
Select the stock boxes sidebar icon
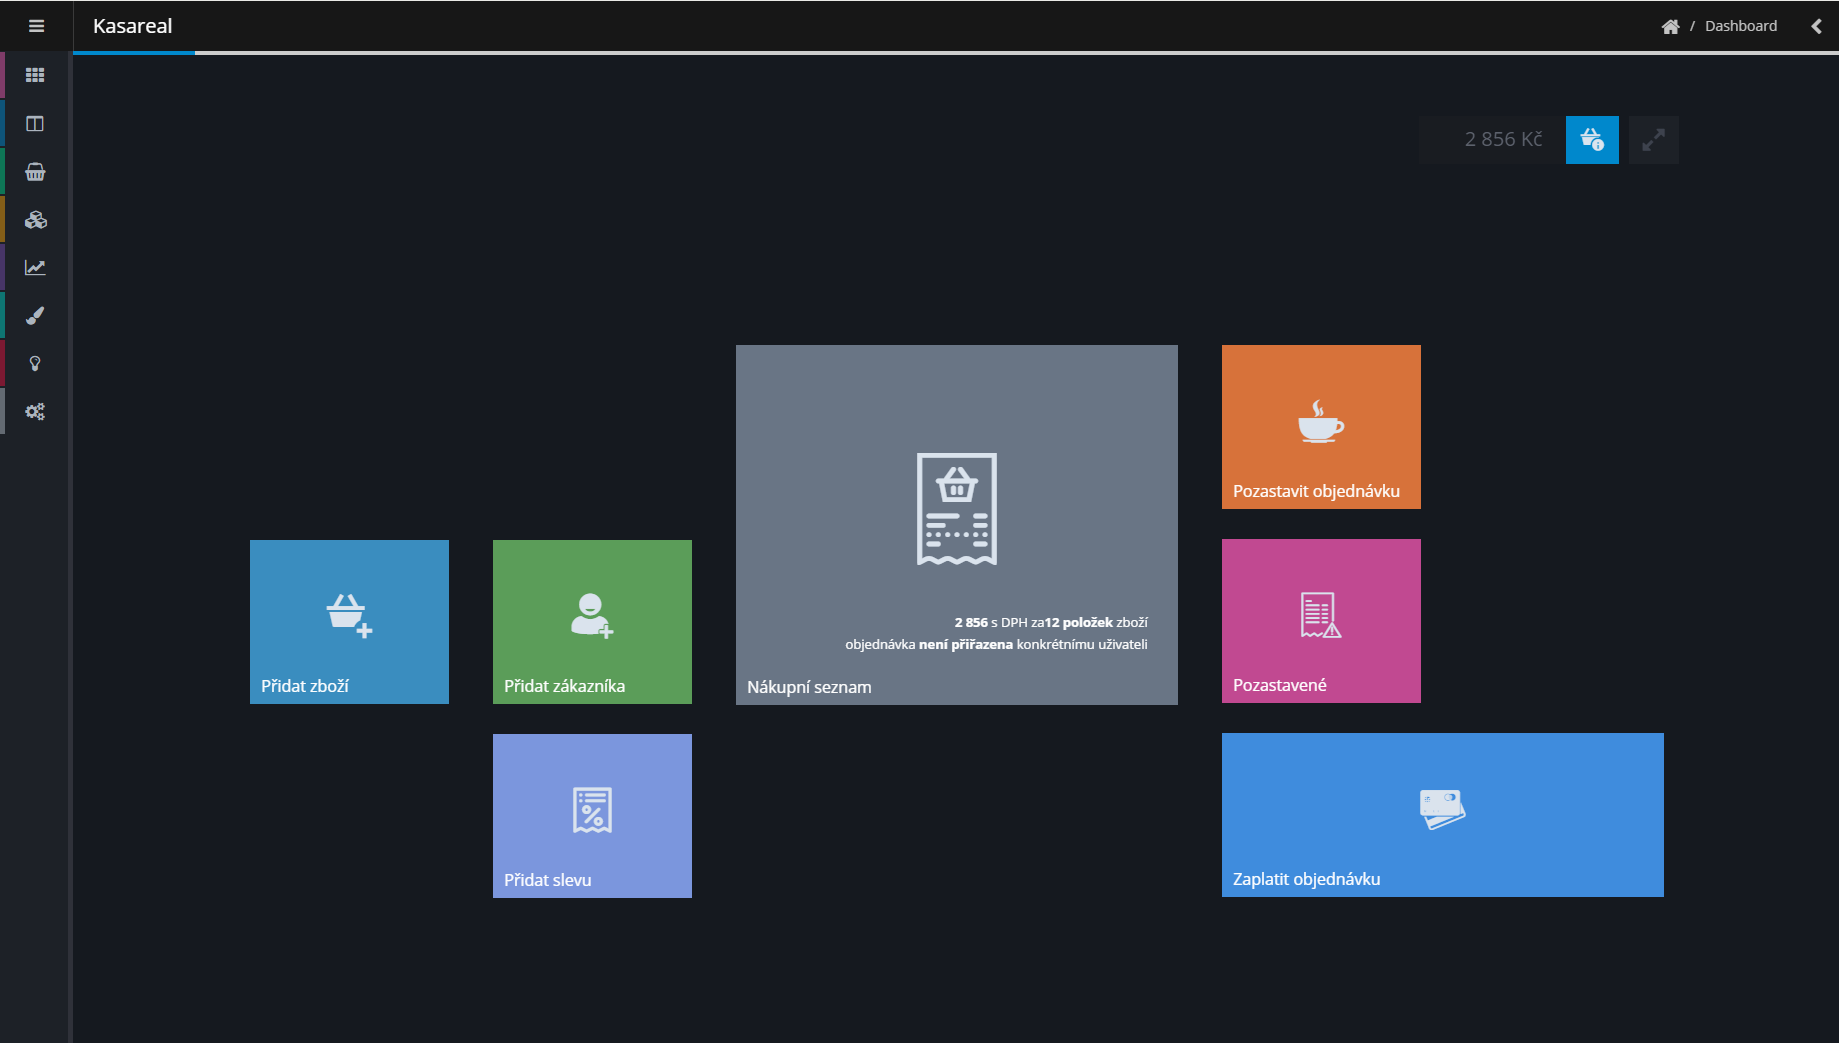coord(35,220)
